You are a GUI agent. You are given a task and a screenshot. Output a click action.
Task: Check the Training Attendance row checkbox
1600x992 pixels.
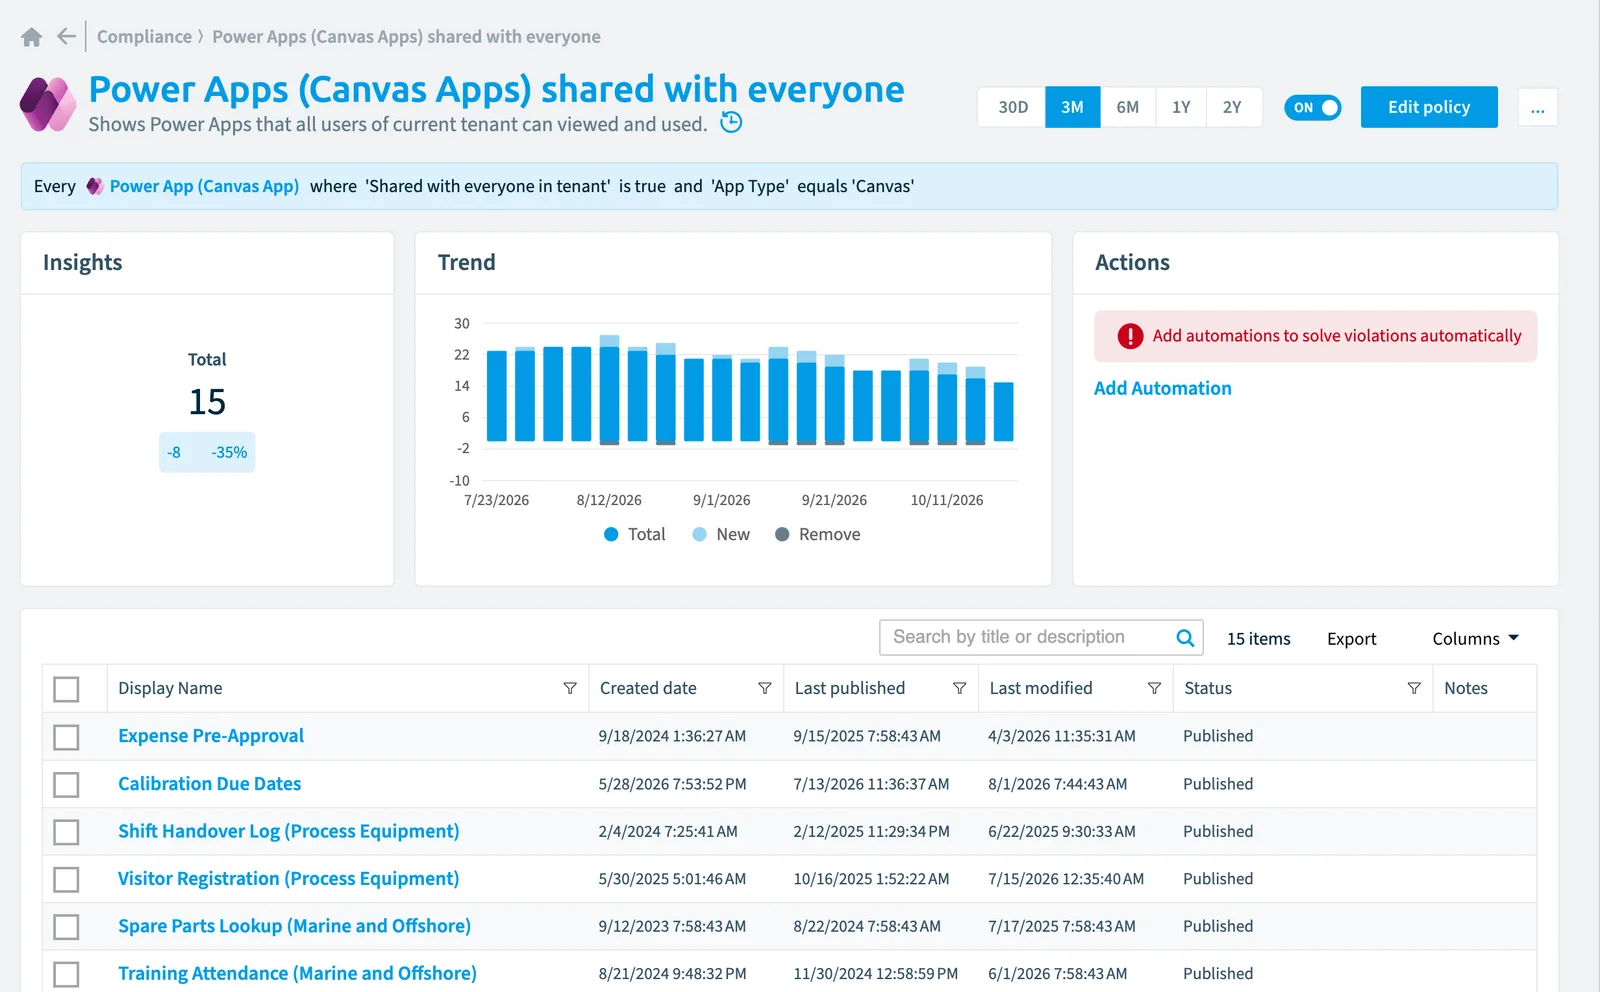click(66, 974)
